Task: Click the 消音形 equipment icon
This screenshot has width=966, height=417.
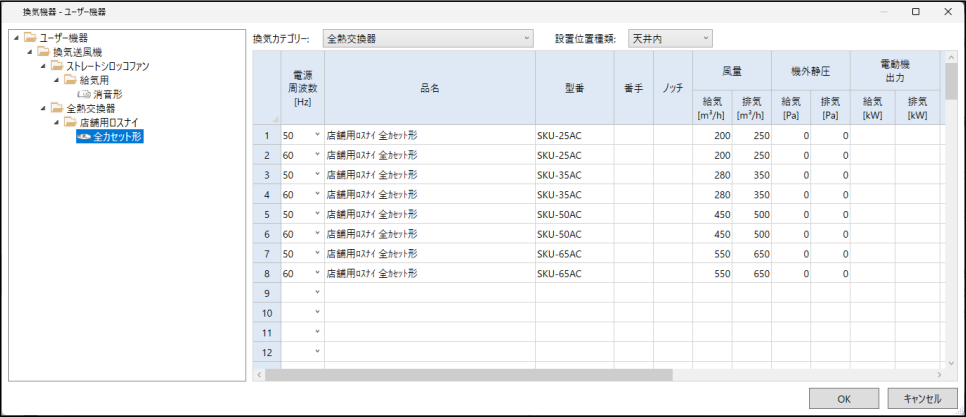Action: point(84,93)
